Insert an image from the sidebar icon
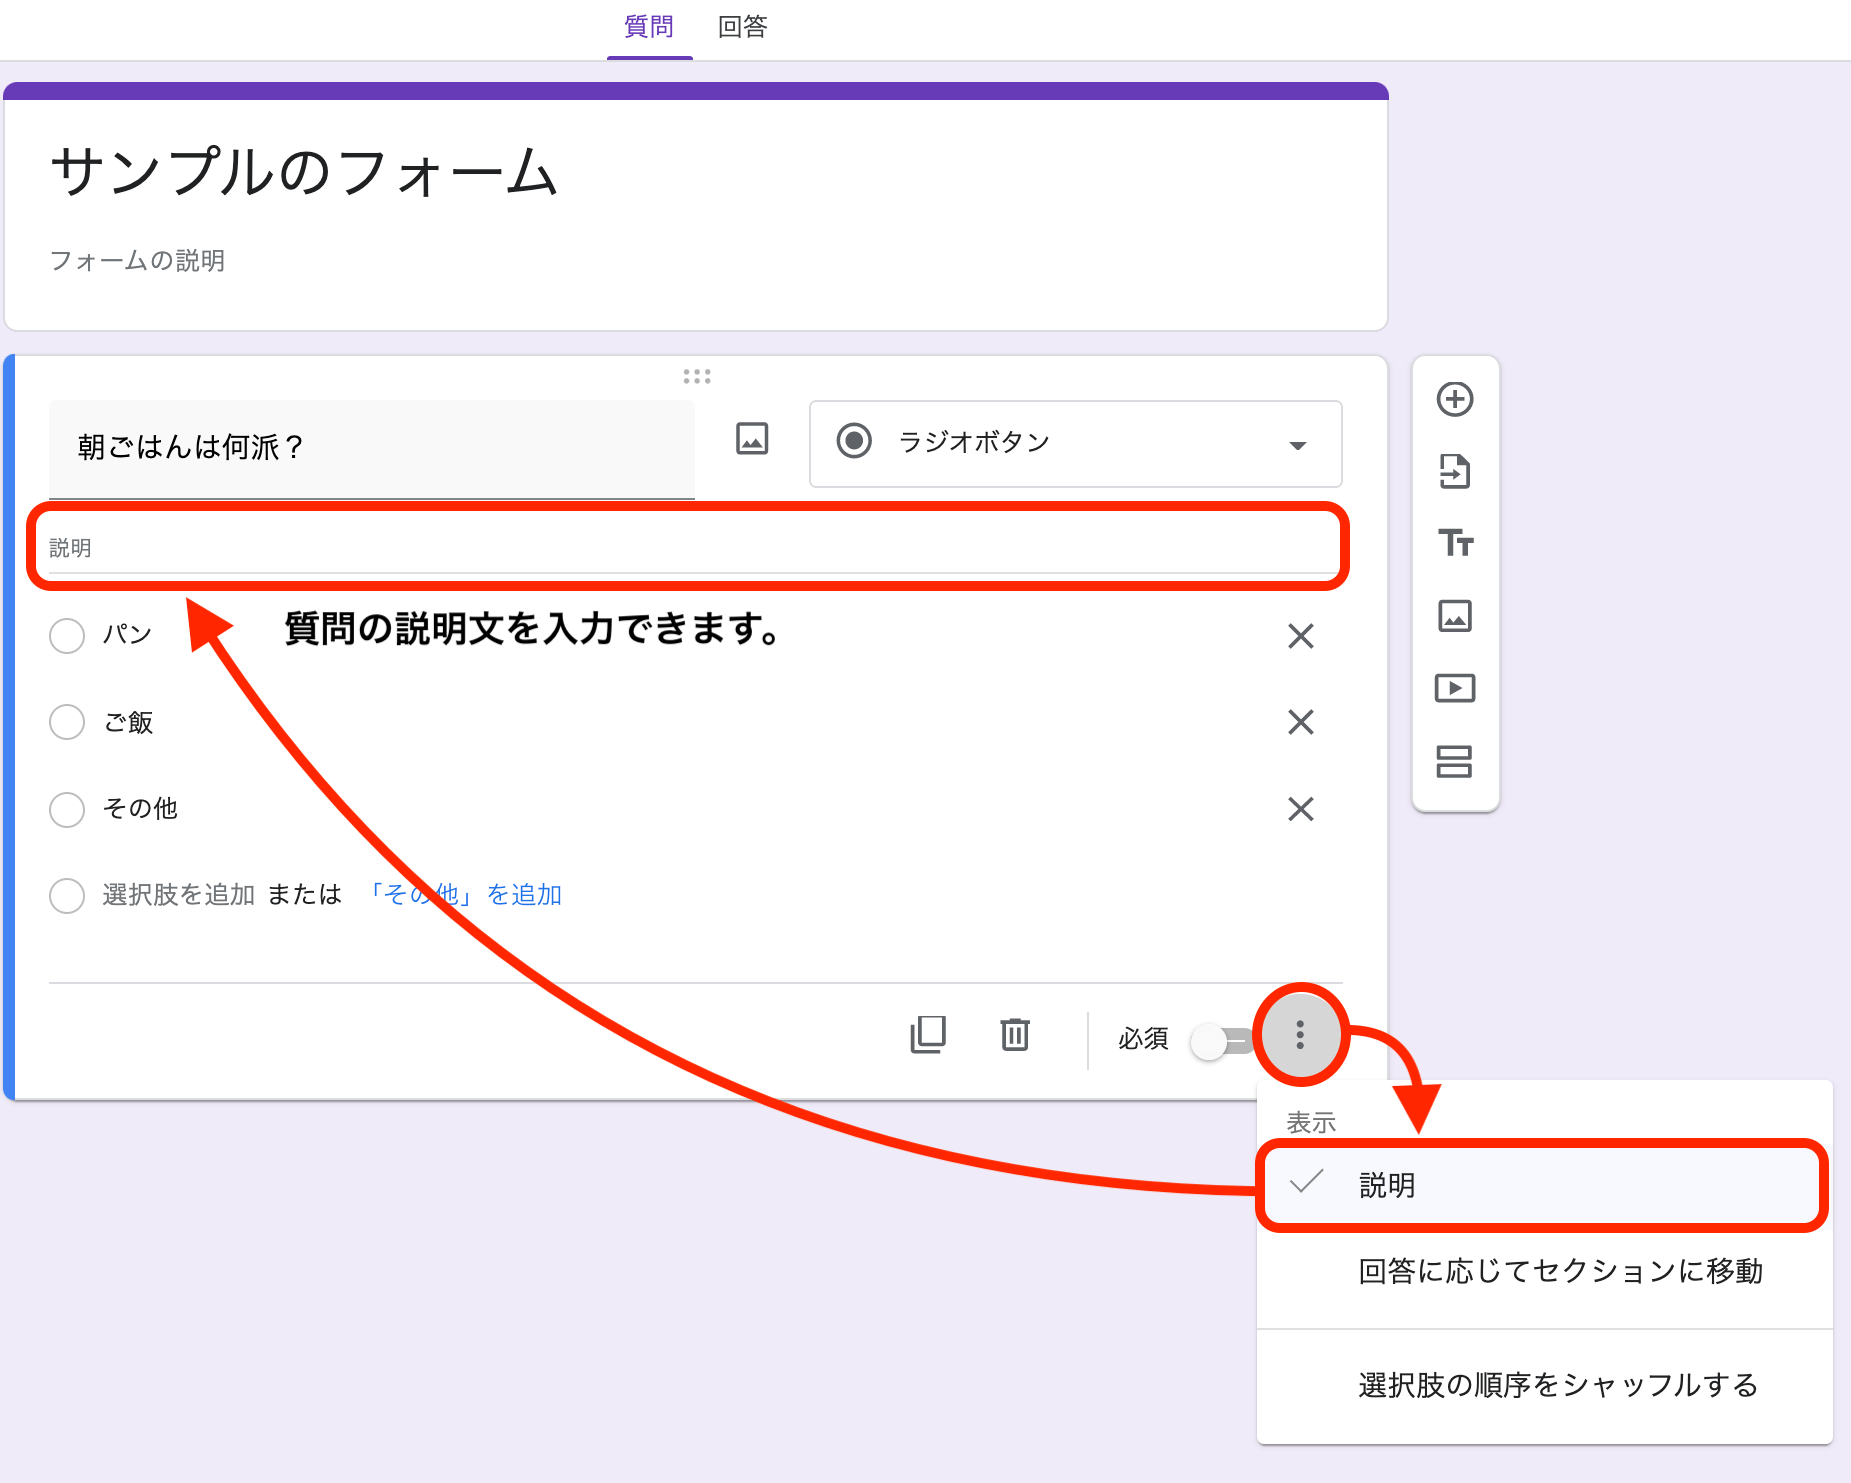Image resolution: width=1851 pixels, height=1483 pixels. [1455, 617]
